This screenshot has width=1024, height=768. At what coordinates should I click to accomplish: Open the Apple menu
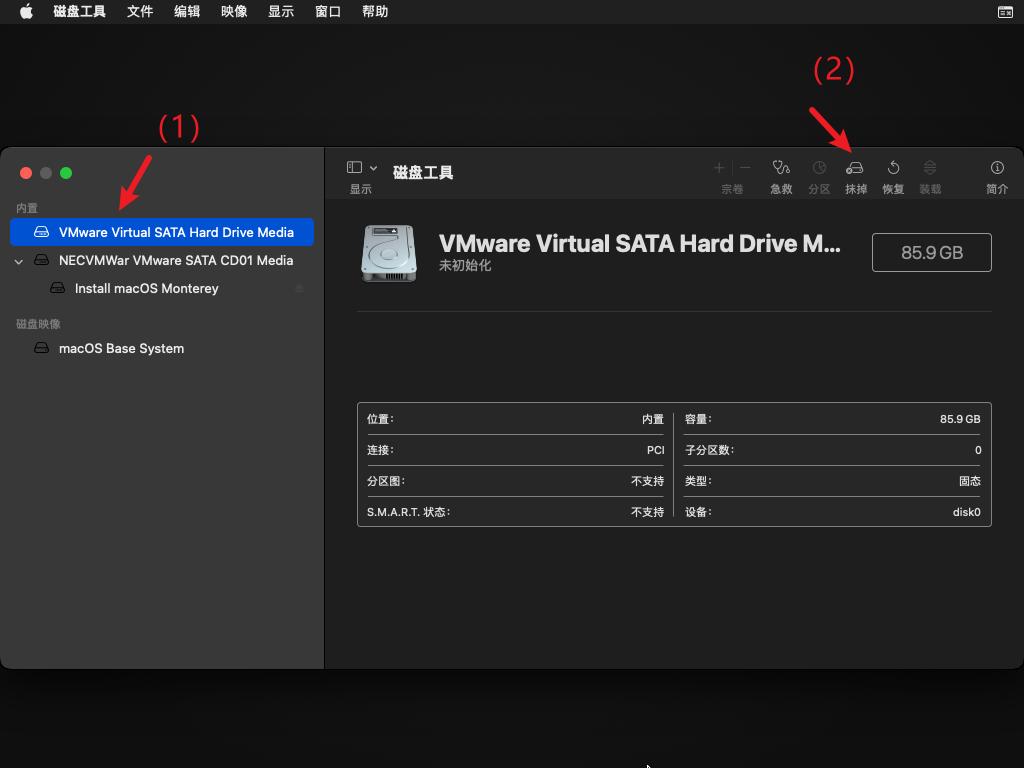[26, 11]
